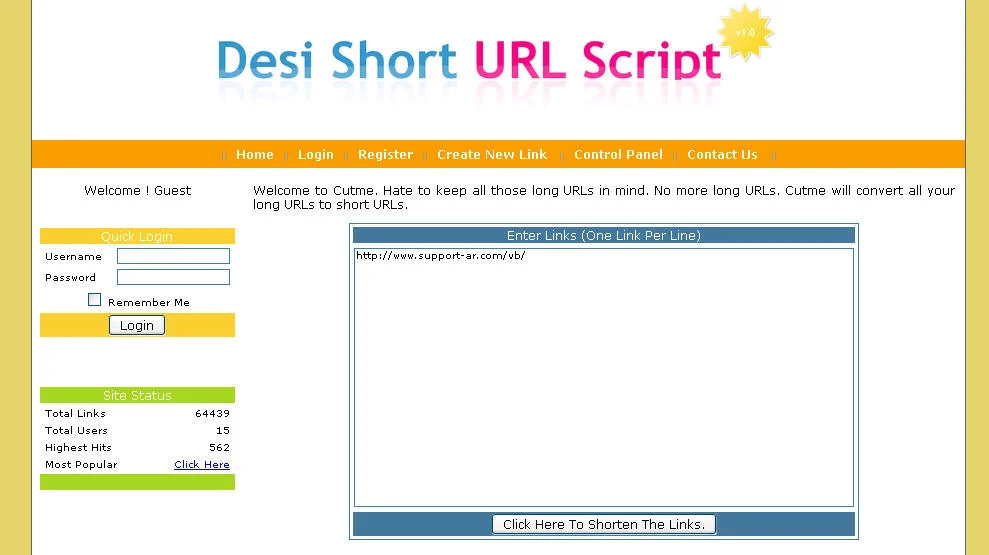This screenshot has width=989, height=555.
Task: Click the Welcome Guest greeting text
Action: point(137,191)
